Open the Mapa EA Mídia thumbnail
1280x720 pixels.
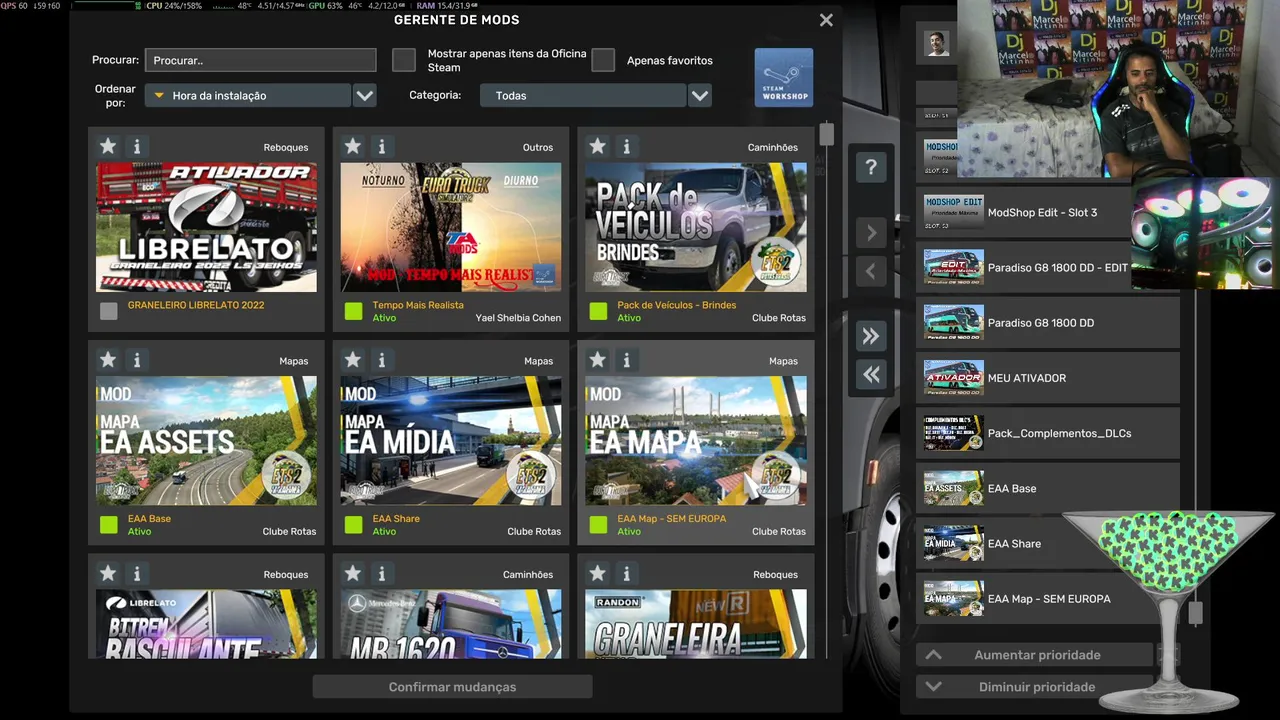coord(451,440)
